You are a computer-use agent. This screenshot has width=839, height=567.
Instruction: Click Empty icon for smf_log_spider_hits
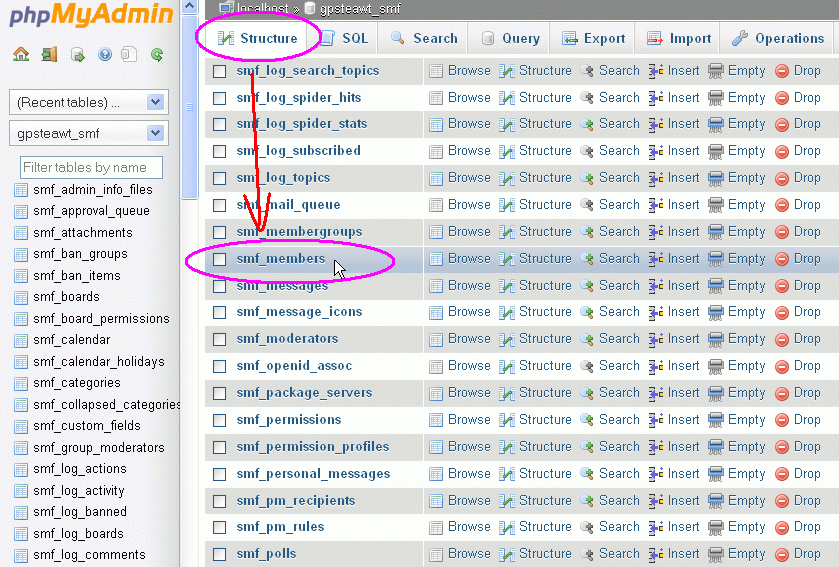coord(715,98)
